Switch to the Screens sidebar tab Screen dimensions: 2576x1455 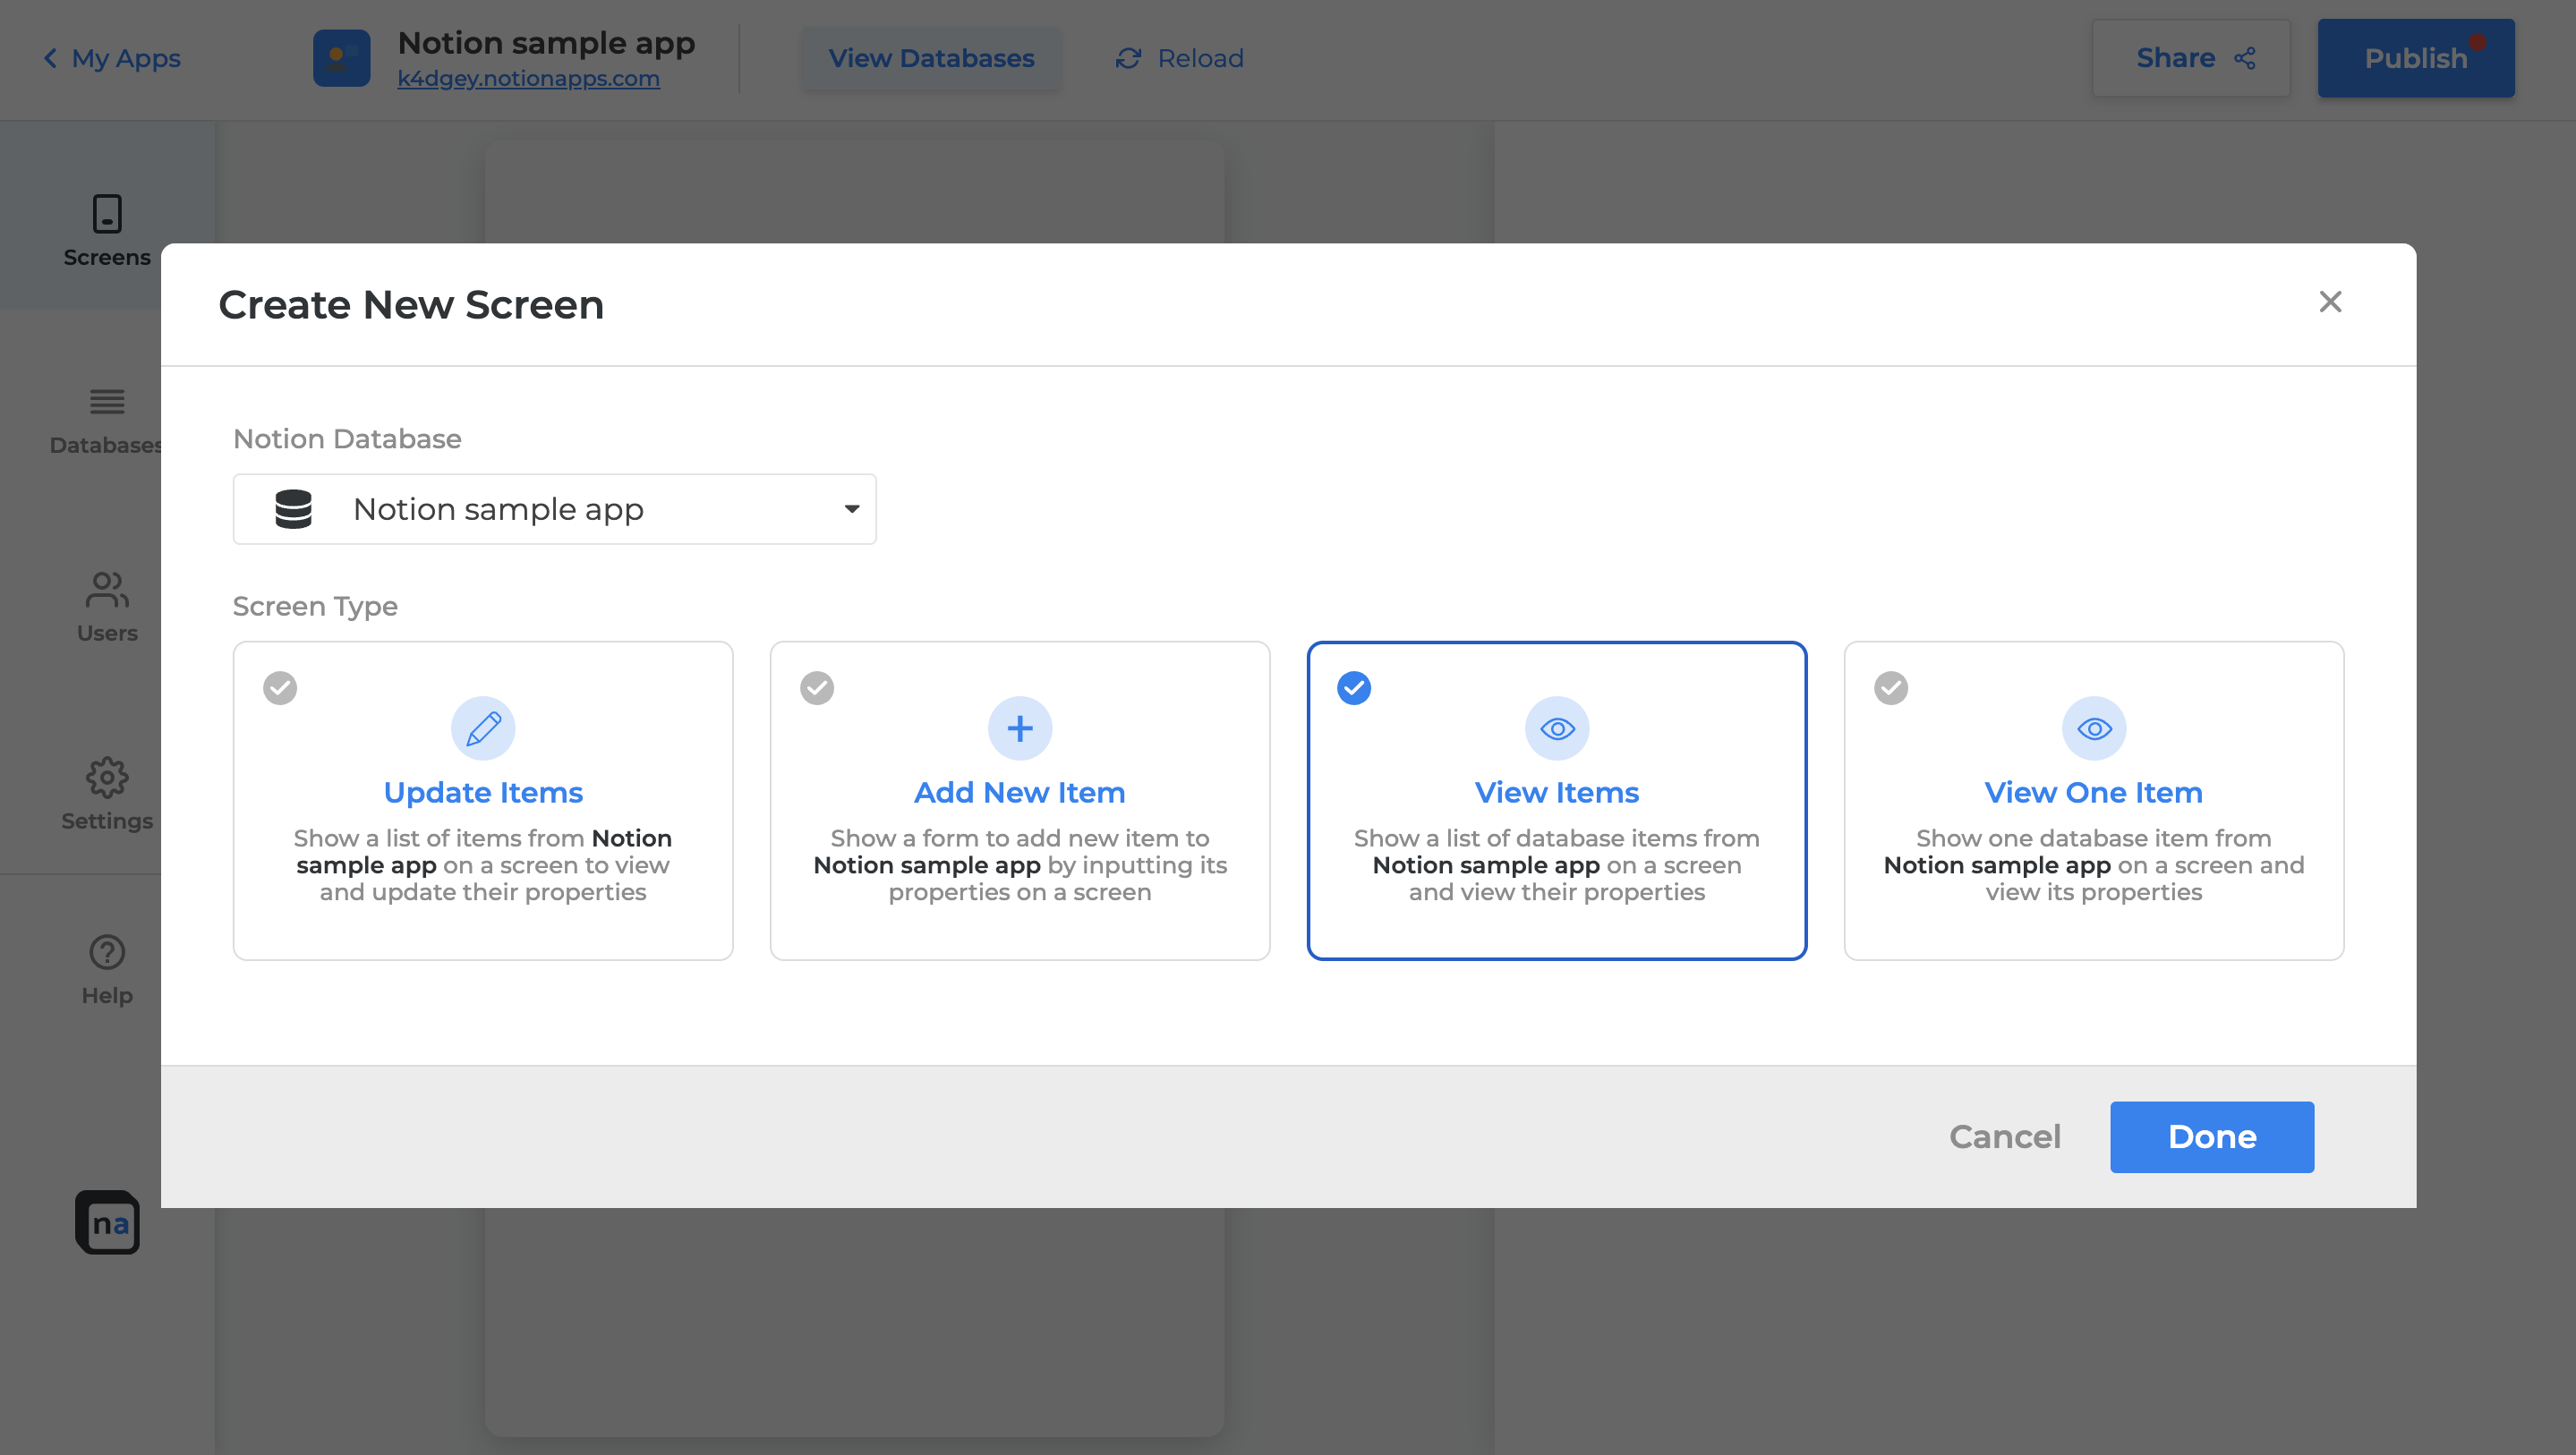tap(107, 230)
